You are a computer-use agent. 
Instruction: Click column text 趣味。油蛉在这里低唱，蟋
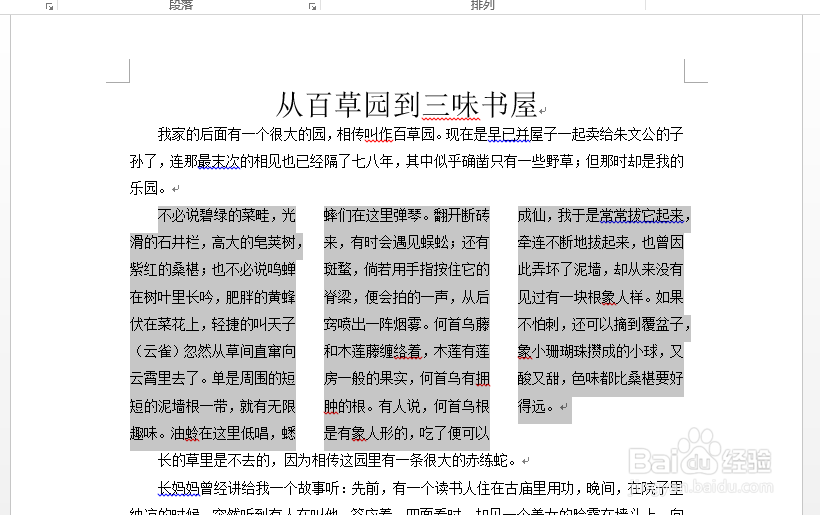tap(212, 433)
